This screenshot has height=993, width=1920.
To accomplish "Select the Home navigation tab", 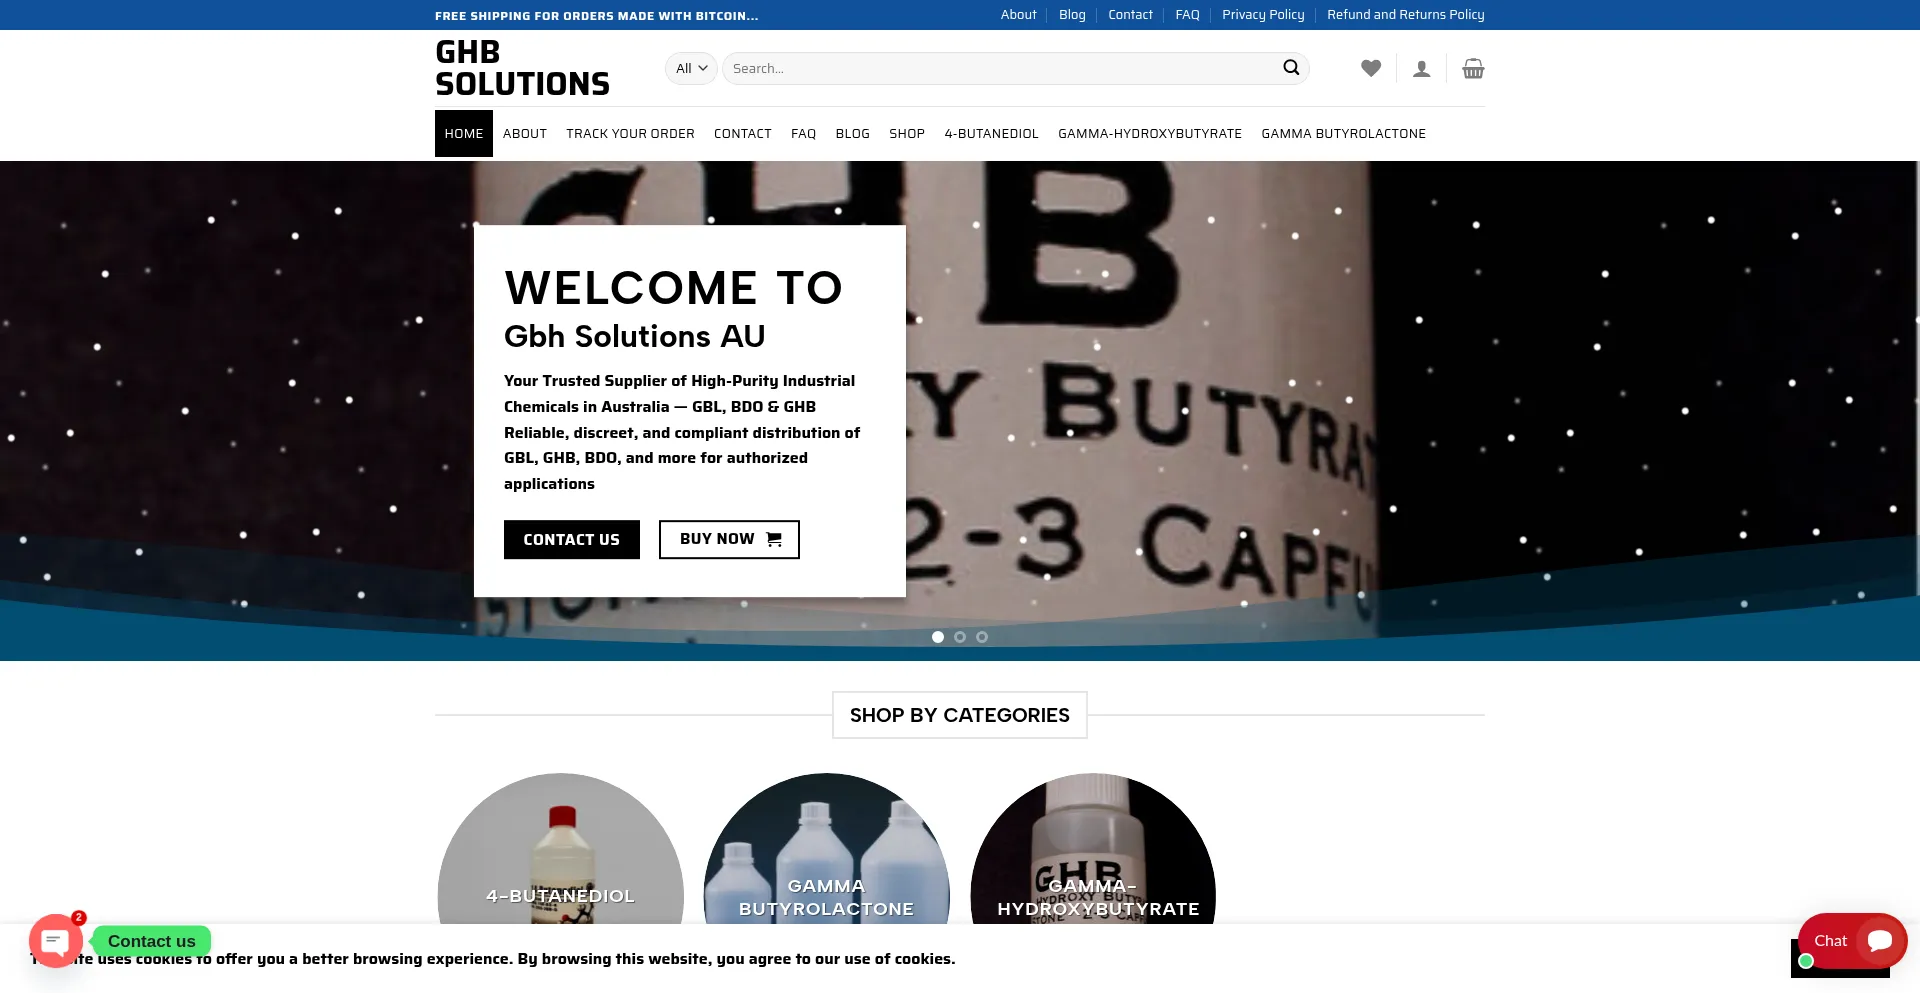I will click(x=464, y=134).
